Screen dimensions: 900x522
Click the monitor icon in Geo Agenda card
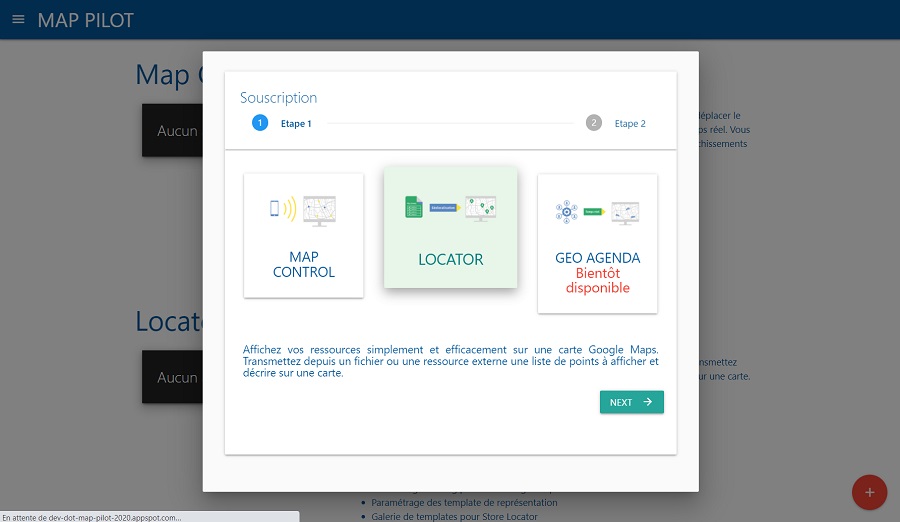click(x=626, y=212)
